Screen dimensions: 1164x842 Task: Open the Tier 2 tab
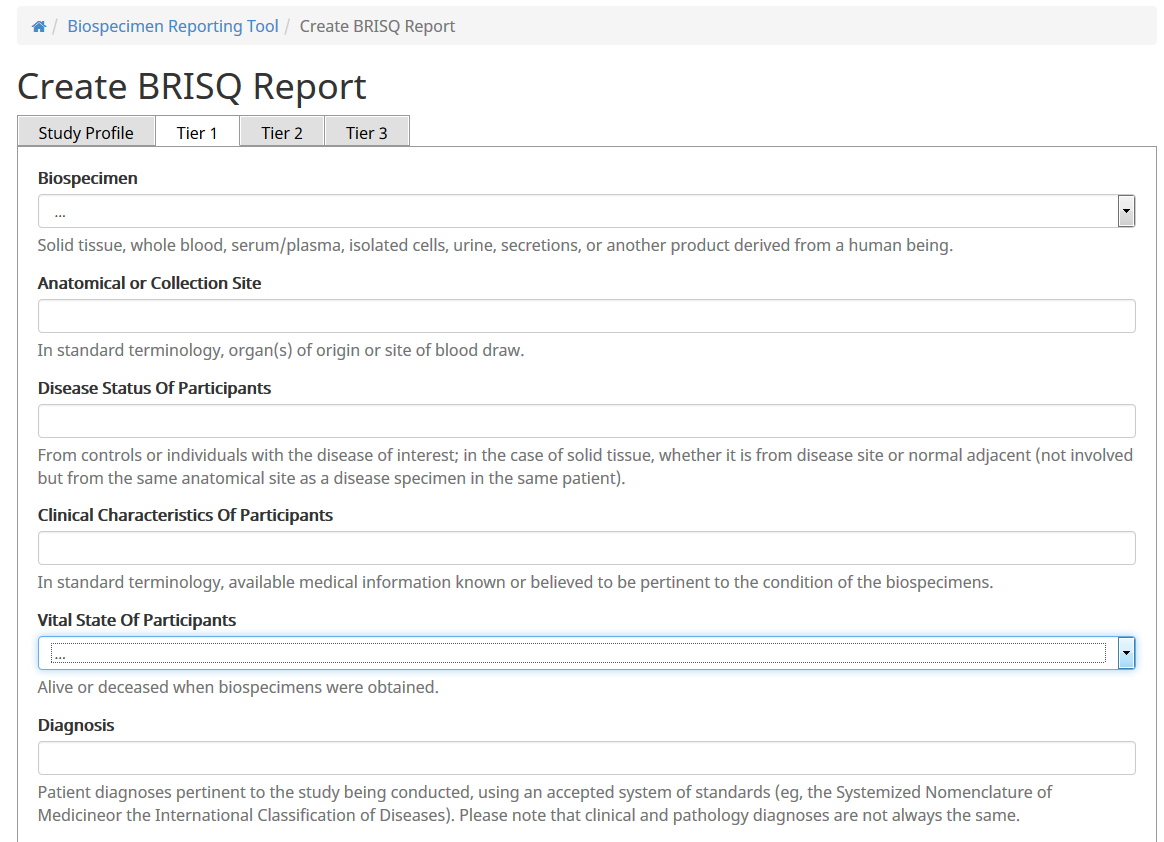[x=282, y=132]
